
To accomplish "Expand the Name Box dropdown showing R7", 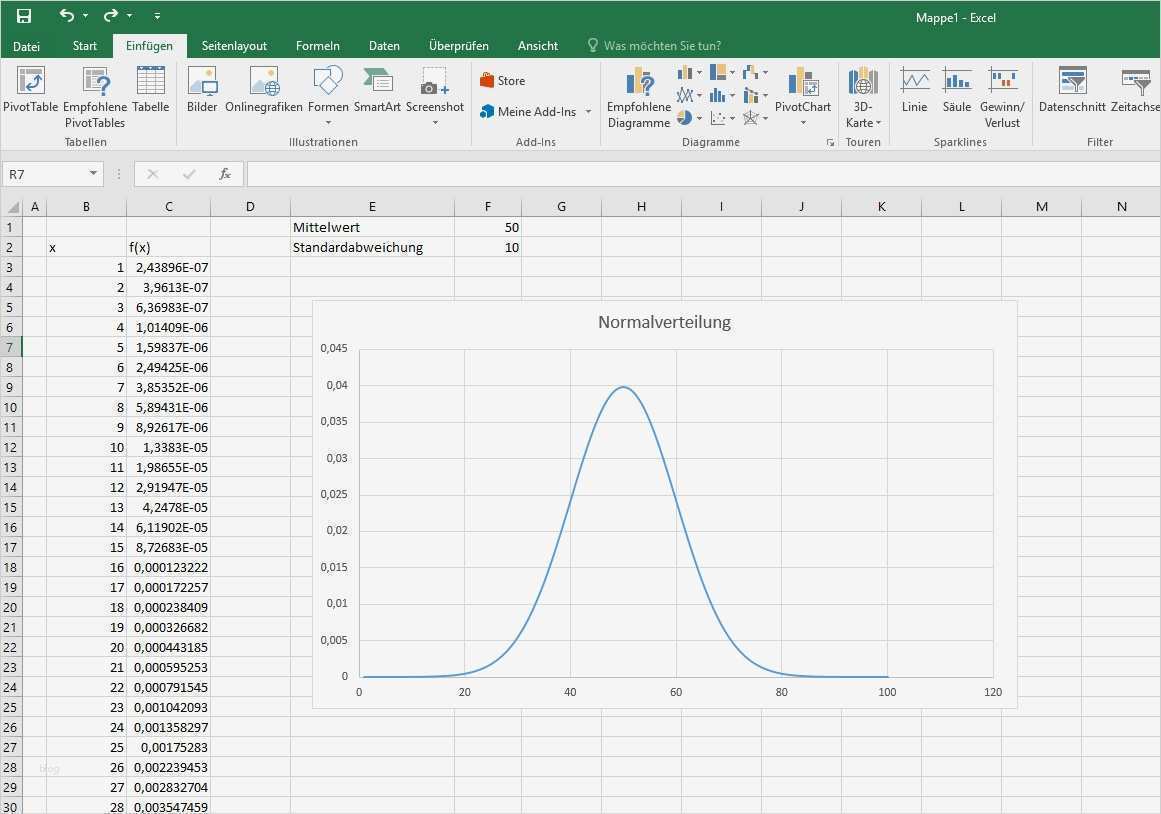I will click(94, 174).
